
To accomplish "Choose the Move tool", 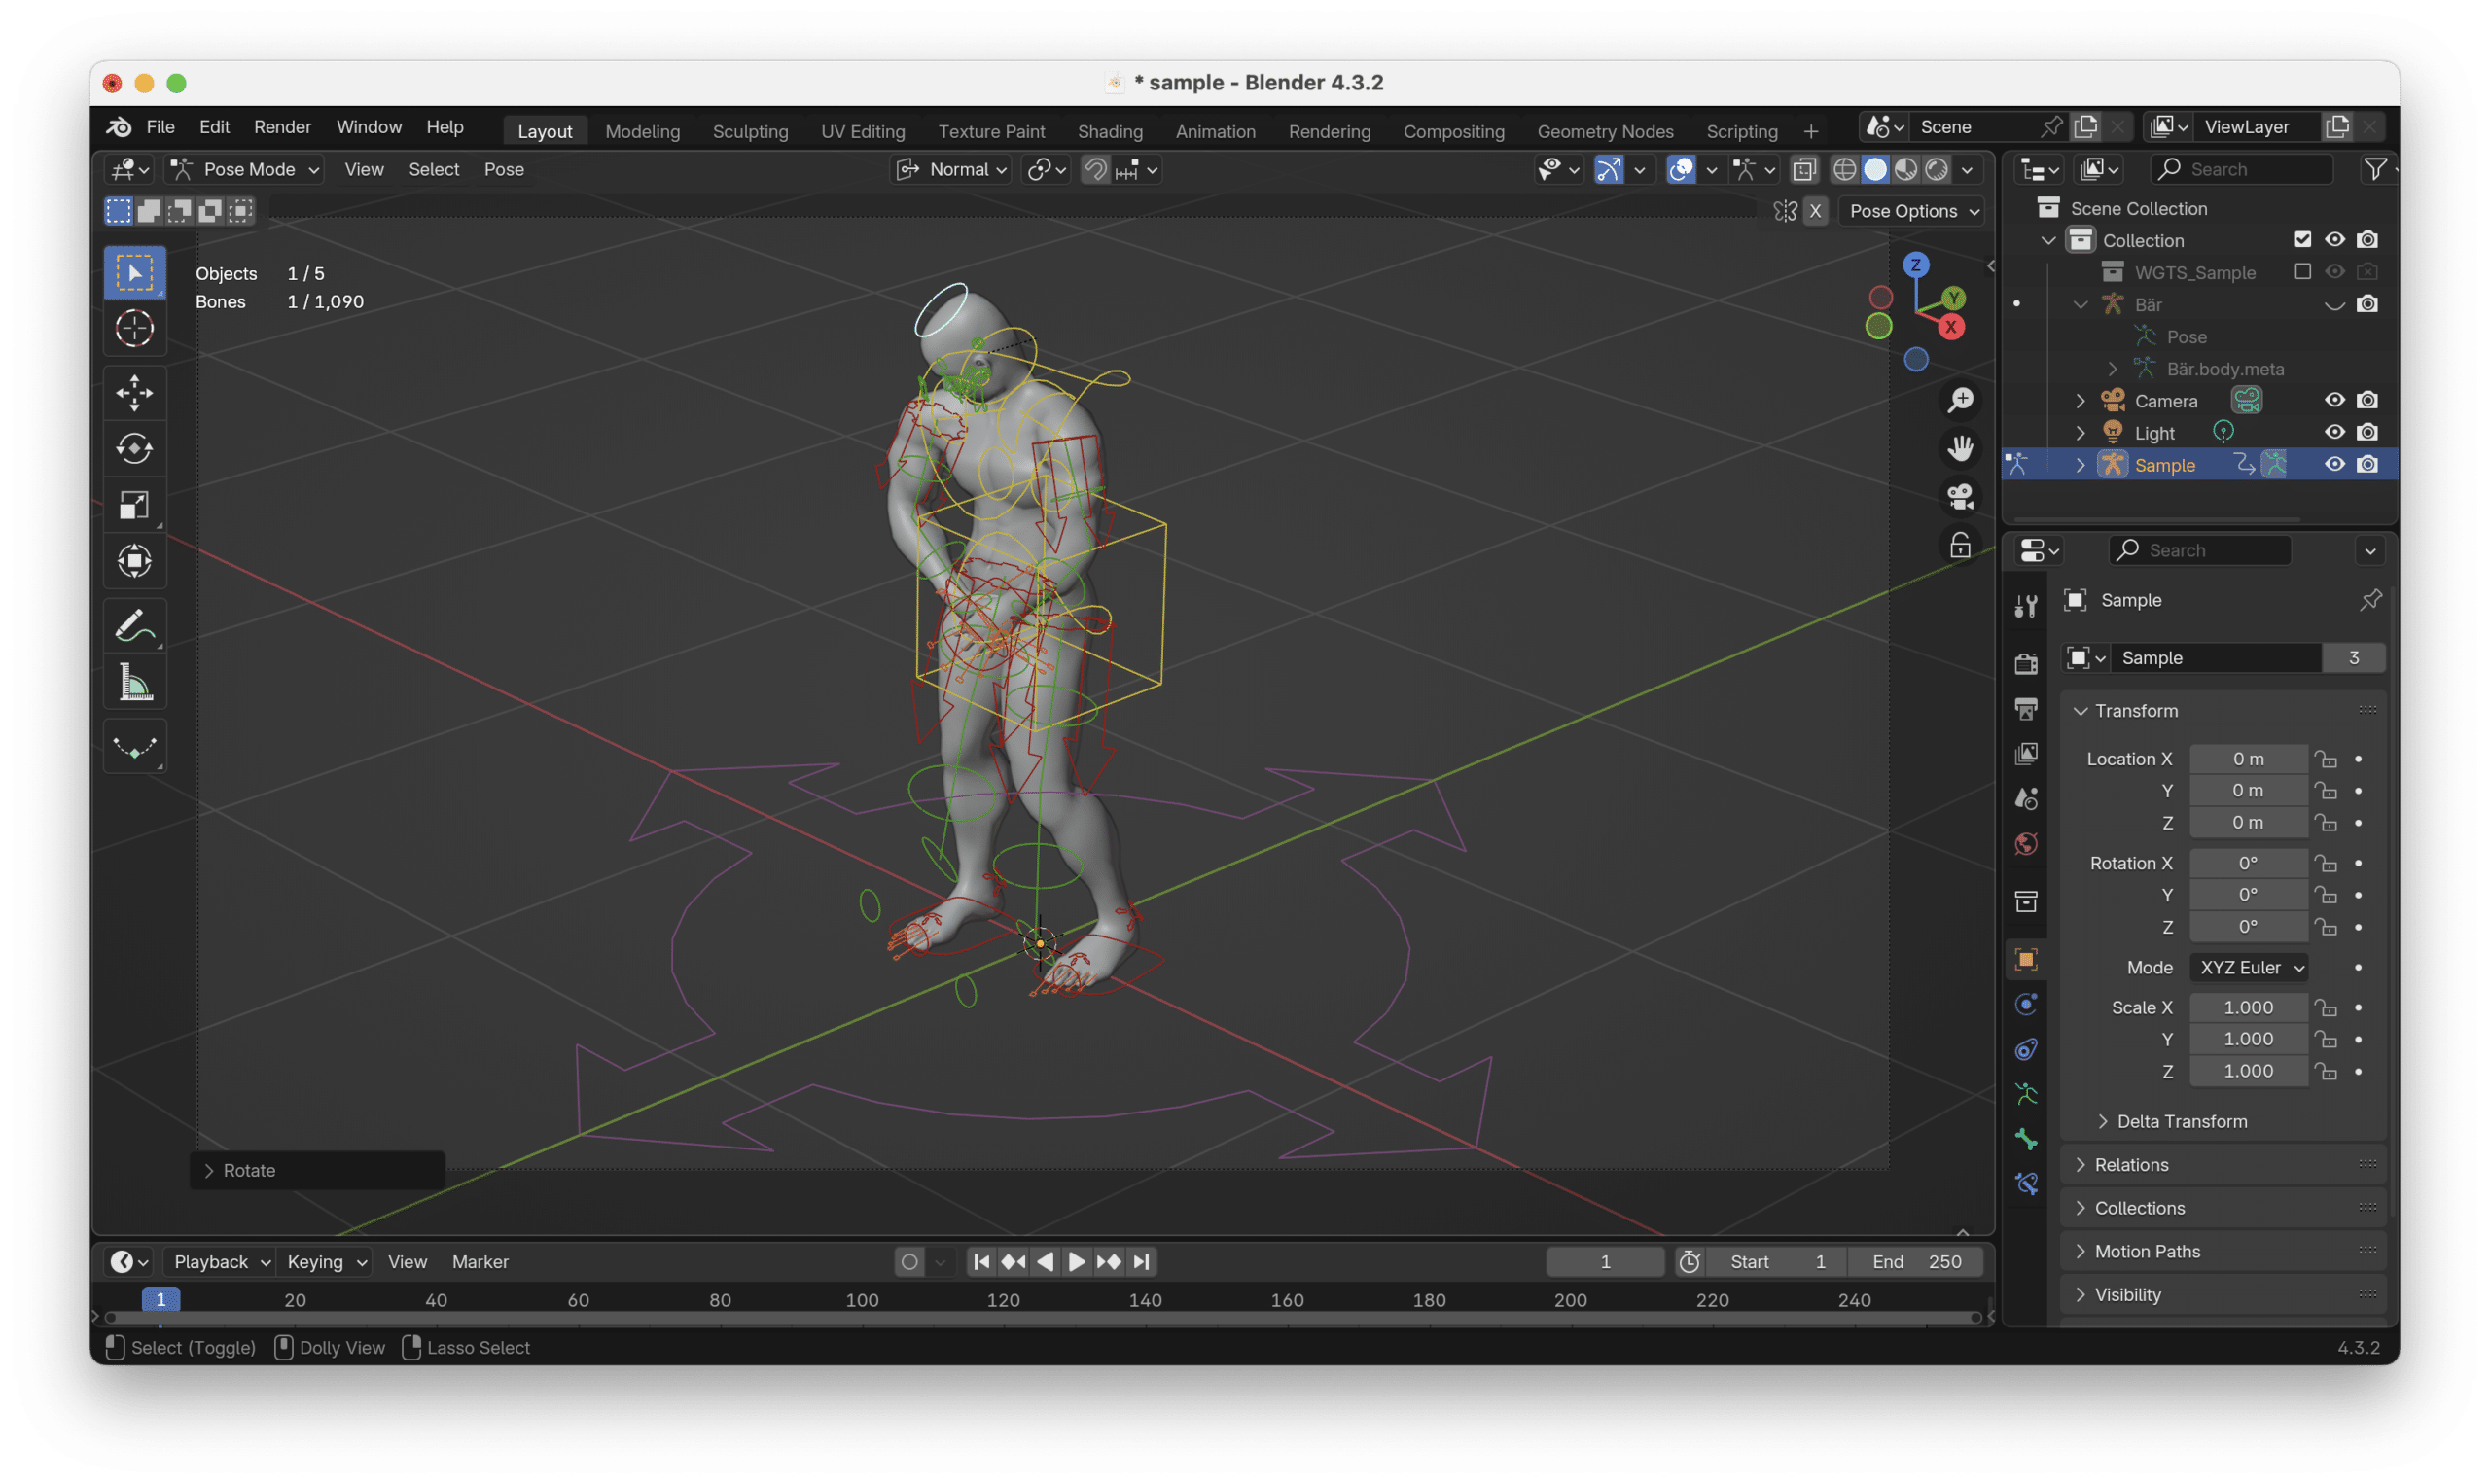I will coord(134,393).
